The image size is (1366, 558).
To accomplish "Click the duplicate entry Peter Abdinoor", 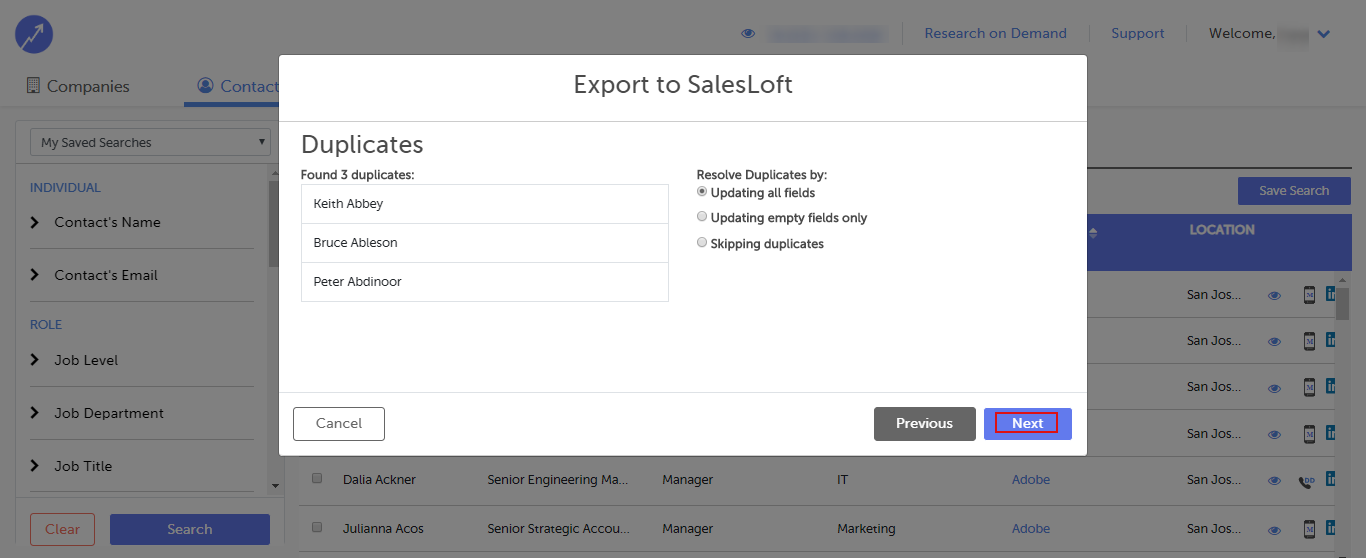I will point(485,282).
